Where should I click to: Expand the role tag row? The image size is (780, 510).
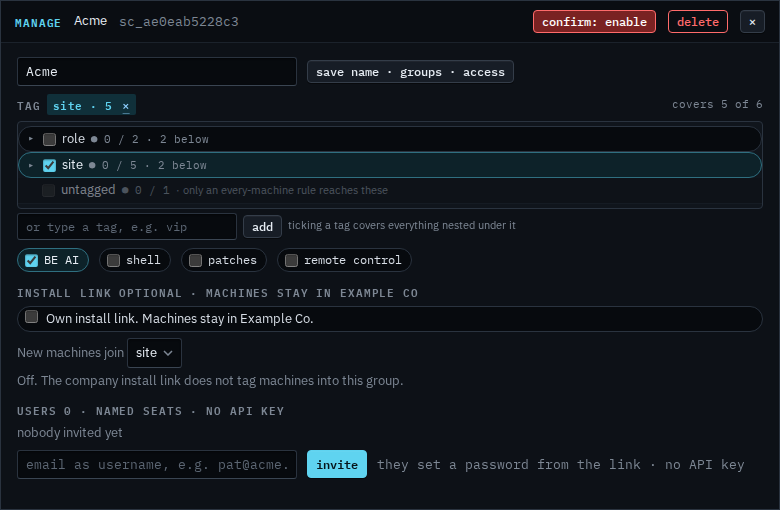coord(31,139)
